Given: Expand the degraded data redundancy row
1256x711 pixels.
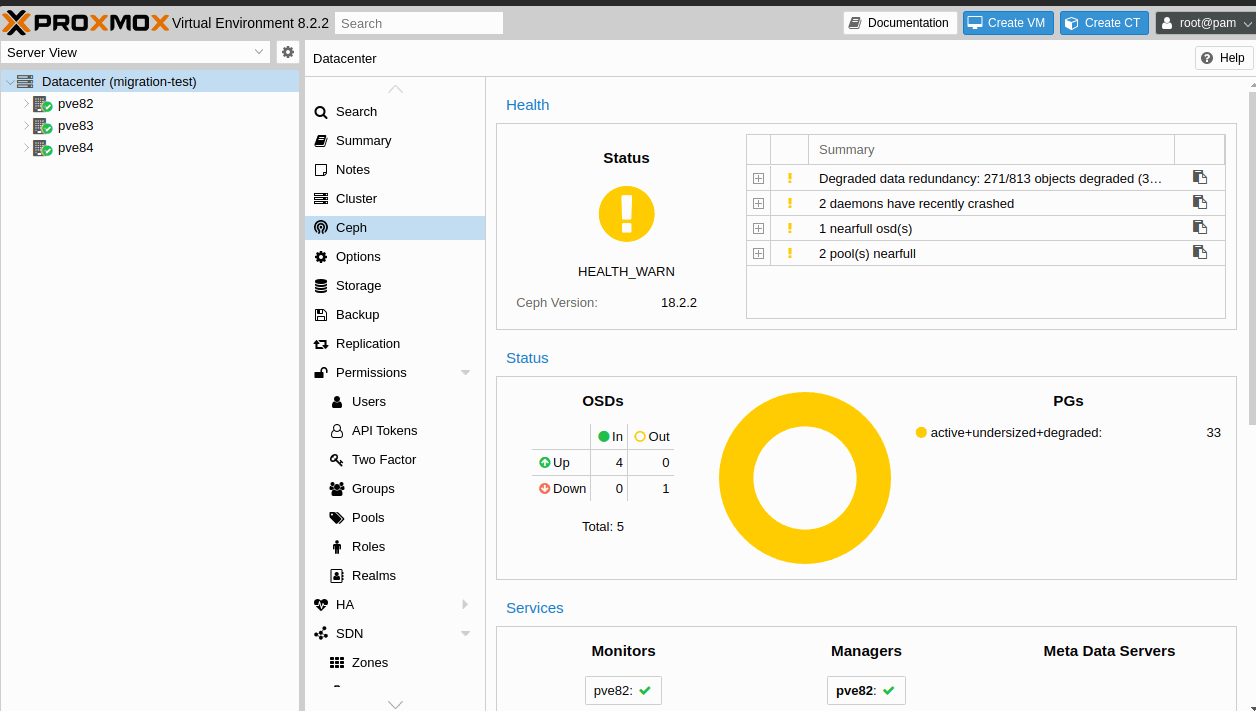Looking at the screenshot, I should (x=758, y=178).
